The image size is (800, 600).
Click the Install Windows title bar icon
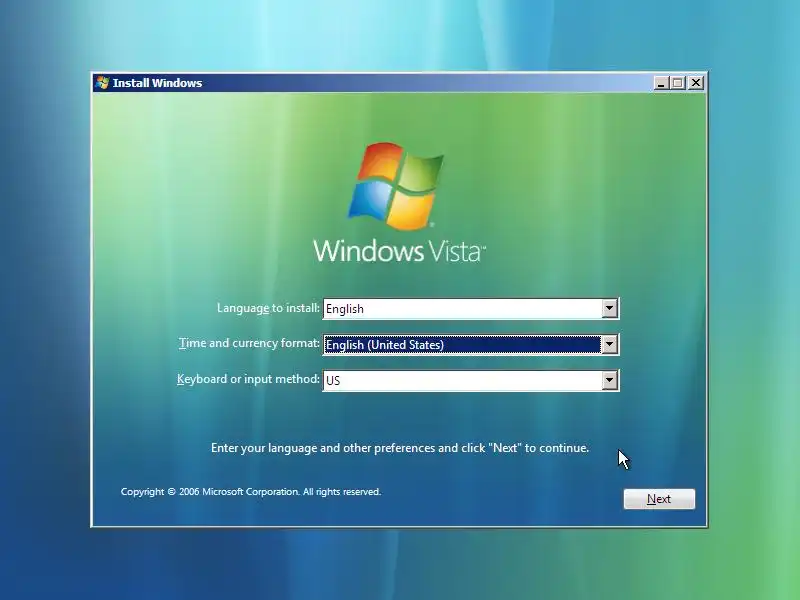pyautogui.click(x=103, y=83)
